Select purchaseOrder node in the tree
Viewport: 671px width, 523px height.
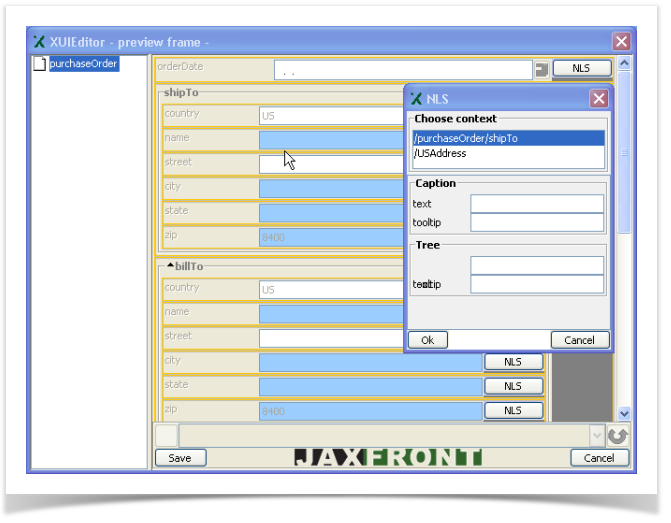tap(83, 64)
